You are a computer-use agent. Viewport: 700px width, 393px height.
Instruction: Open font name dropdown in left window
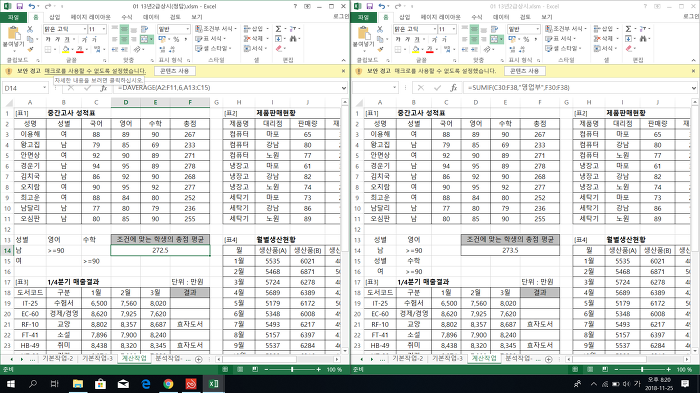pyautogui.click(x=84, y=29)
